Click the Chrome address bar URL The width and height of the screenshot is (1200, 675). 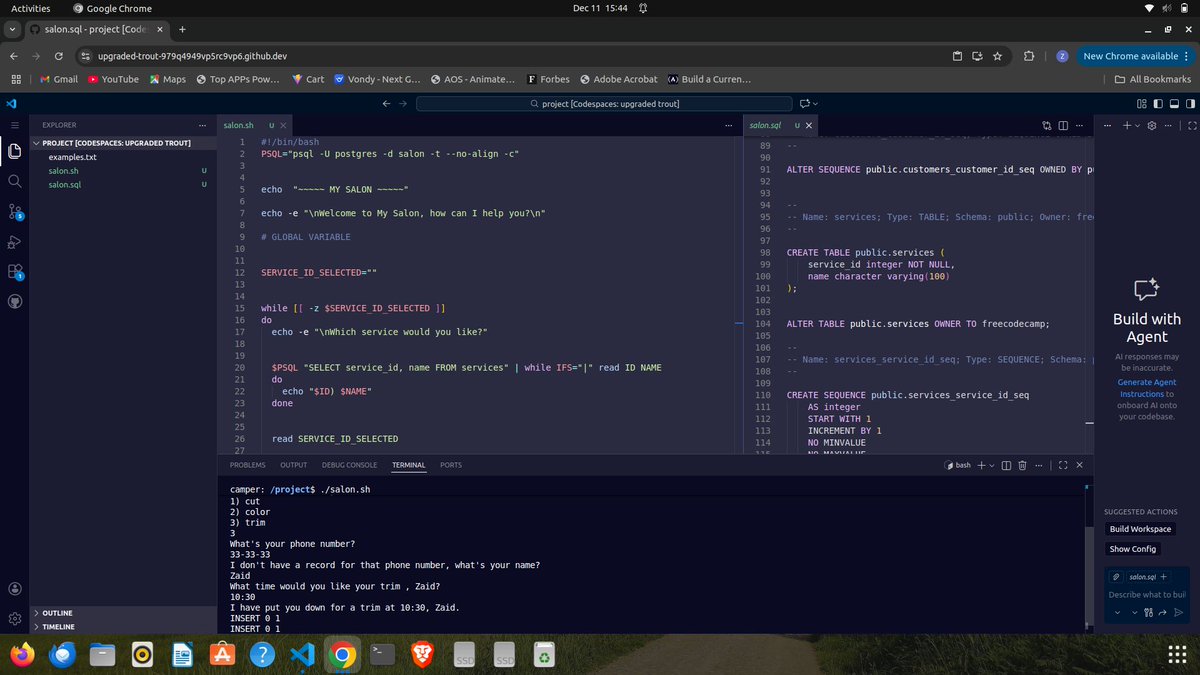tap(190, 56)
